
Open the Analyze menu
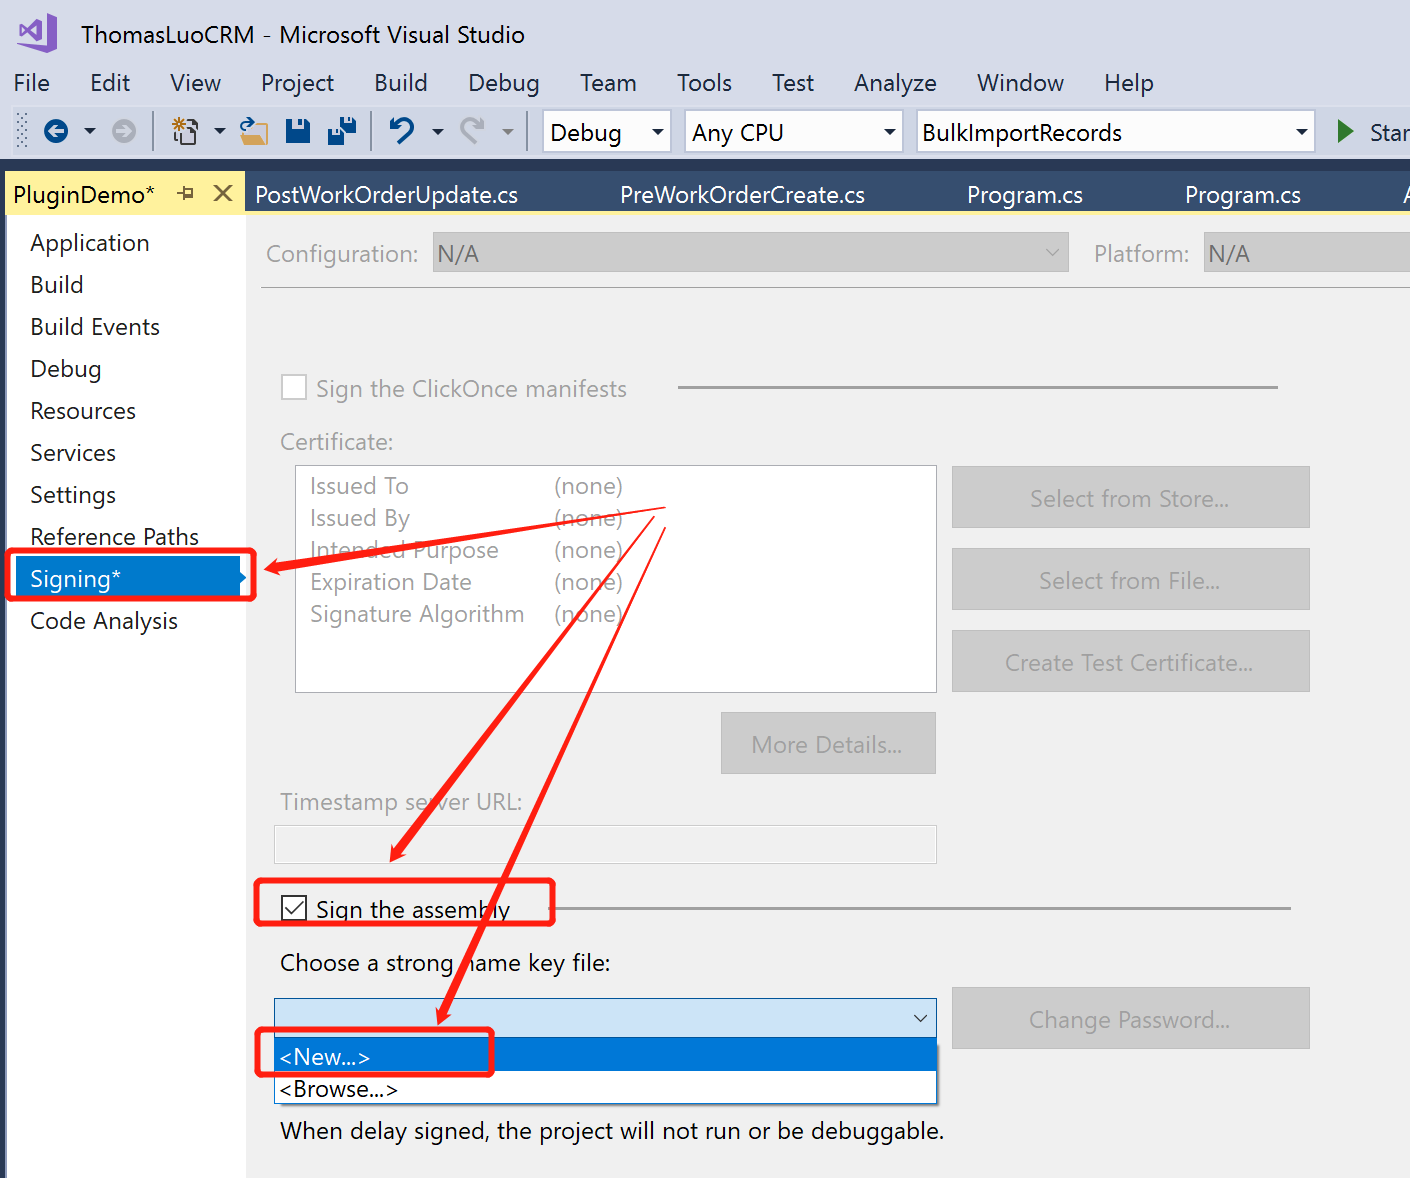point(895,83)
